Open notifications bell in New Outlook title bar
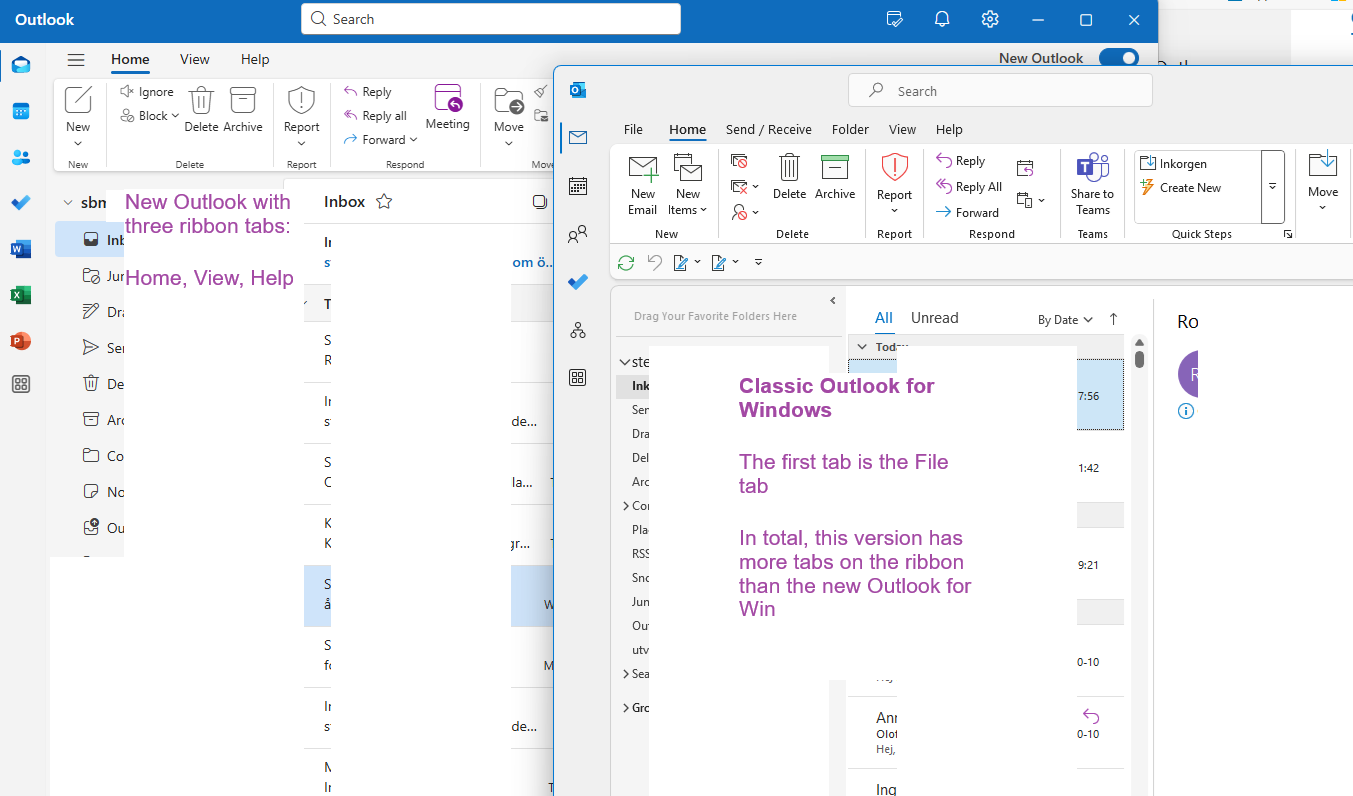This screenshot has height=796, width=1353. [x=942, y=19]
